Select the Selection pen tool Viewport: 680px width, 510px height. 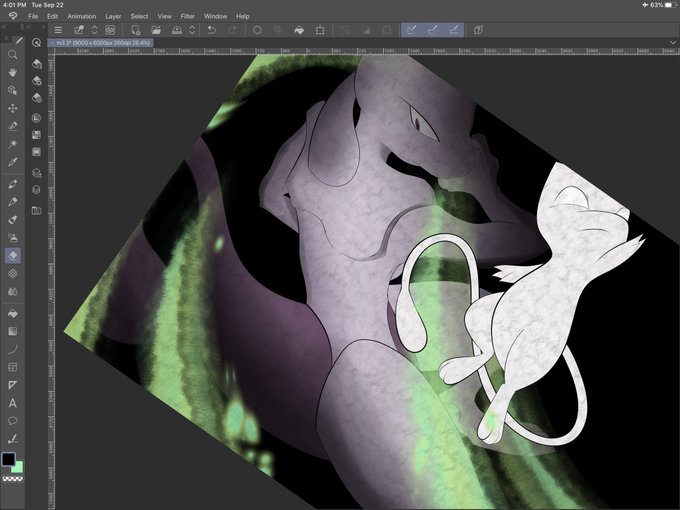[13, 126]
